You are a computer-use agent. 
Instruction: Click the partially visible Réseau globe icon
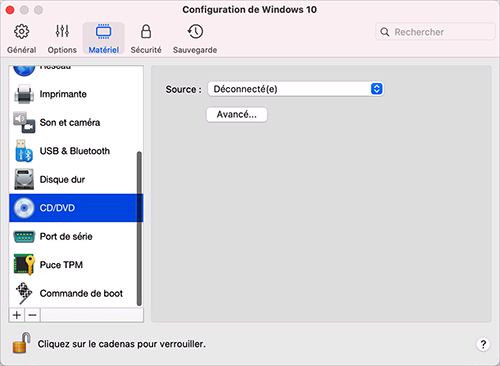pyautogui.click(x=24, y=70)
